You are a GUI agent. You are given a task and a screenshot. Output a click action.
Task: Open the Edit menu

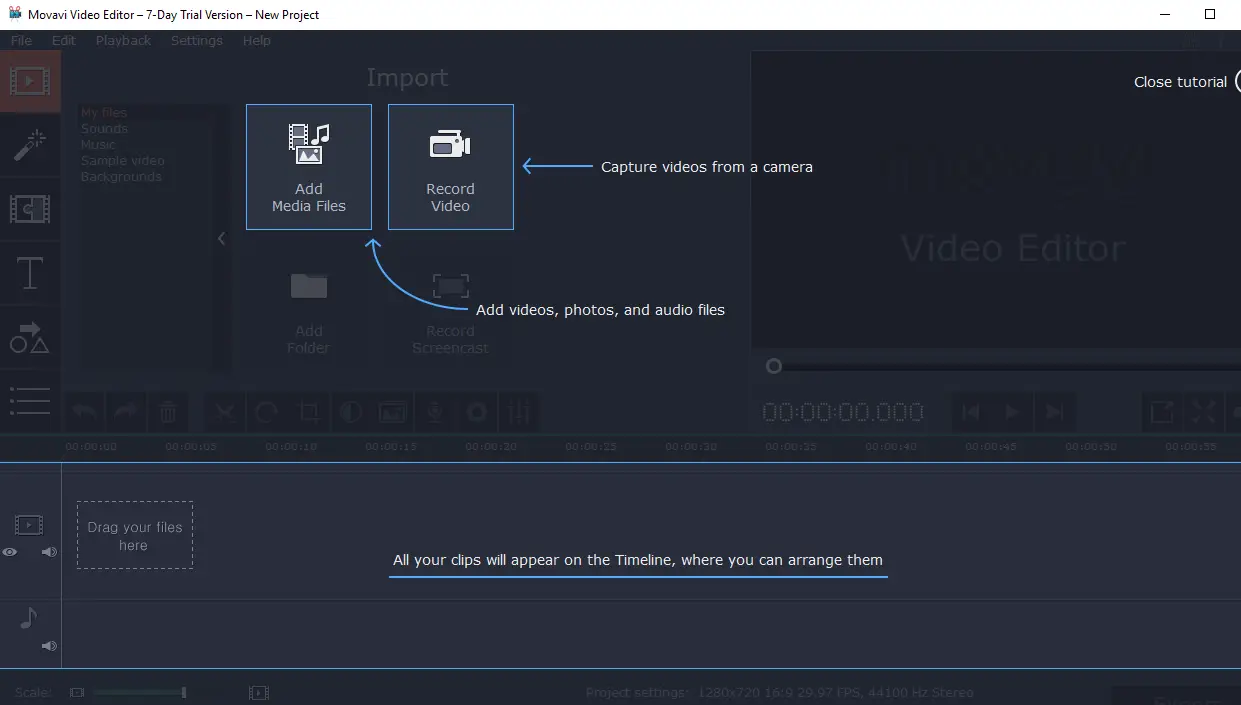[x=64, y=40]
